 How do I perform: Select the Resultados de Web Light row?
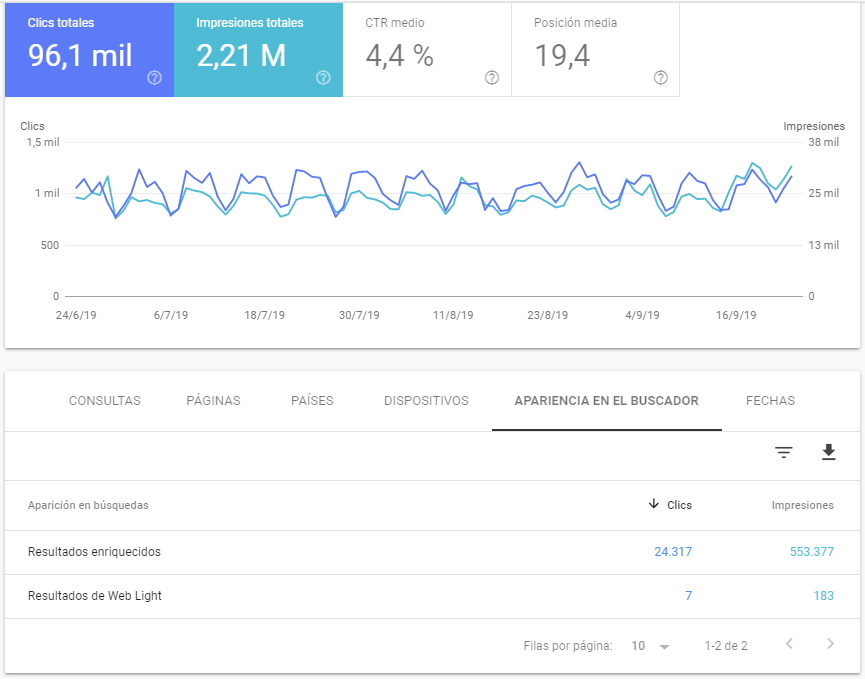coord(95,596)
